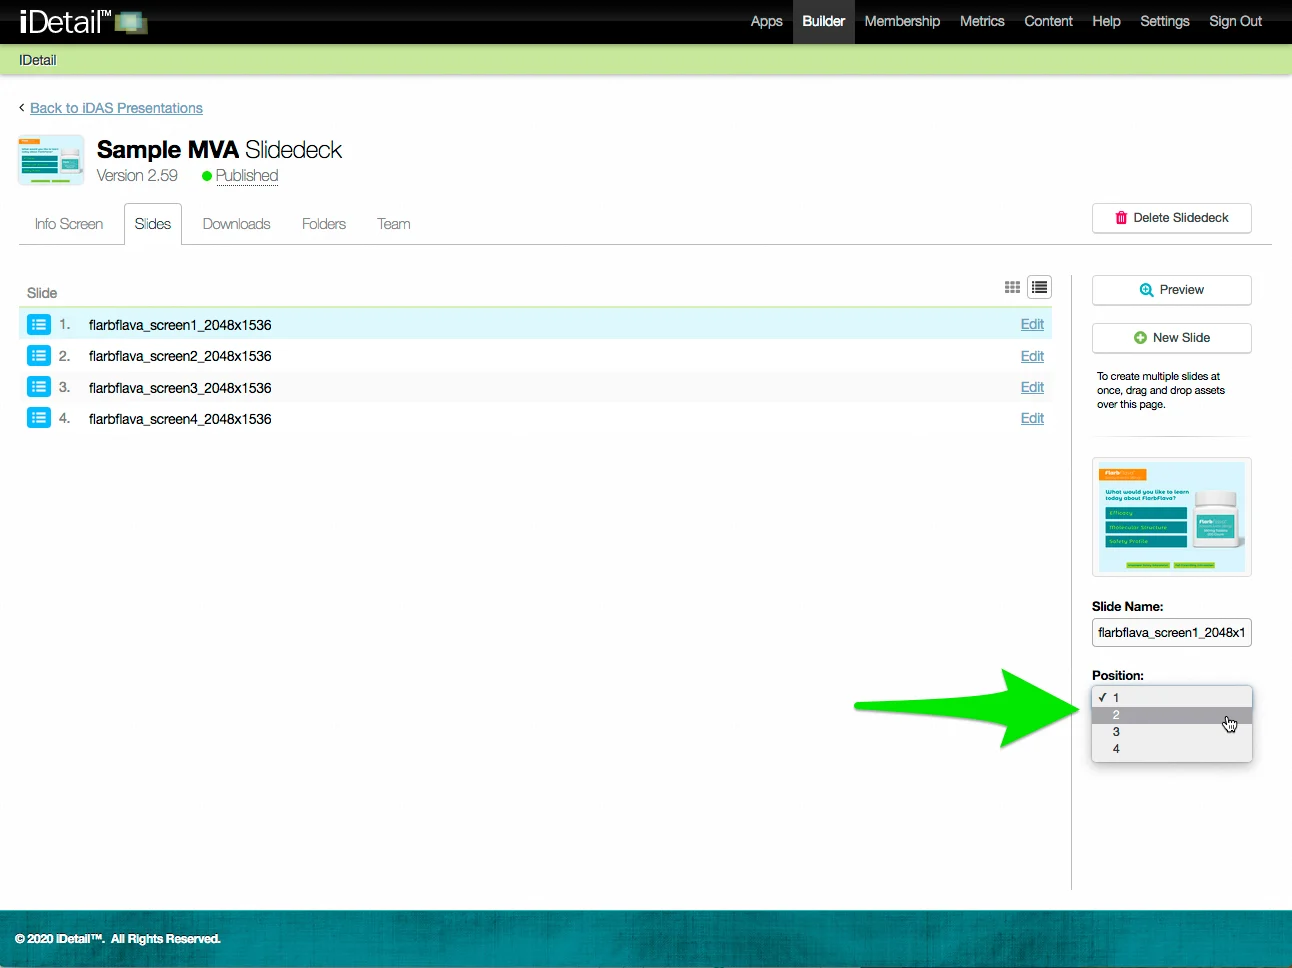Click Sign Out
Screen dimensions: 1292x968
tap(1236, 21)
